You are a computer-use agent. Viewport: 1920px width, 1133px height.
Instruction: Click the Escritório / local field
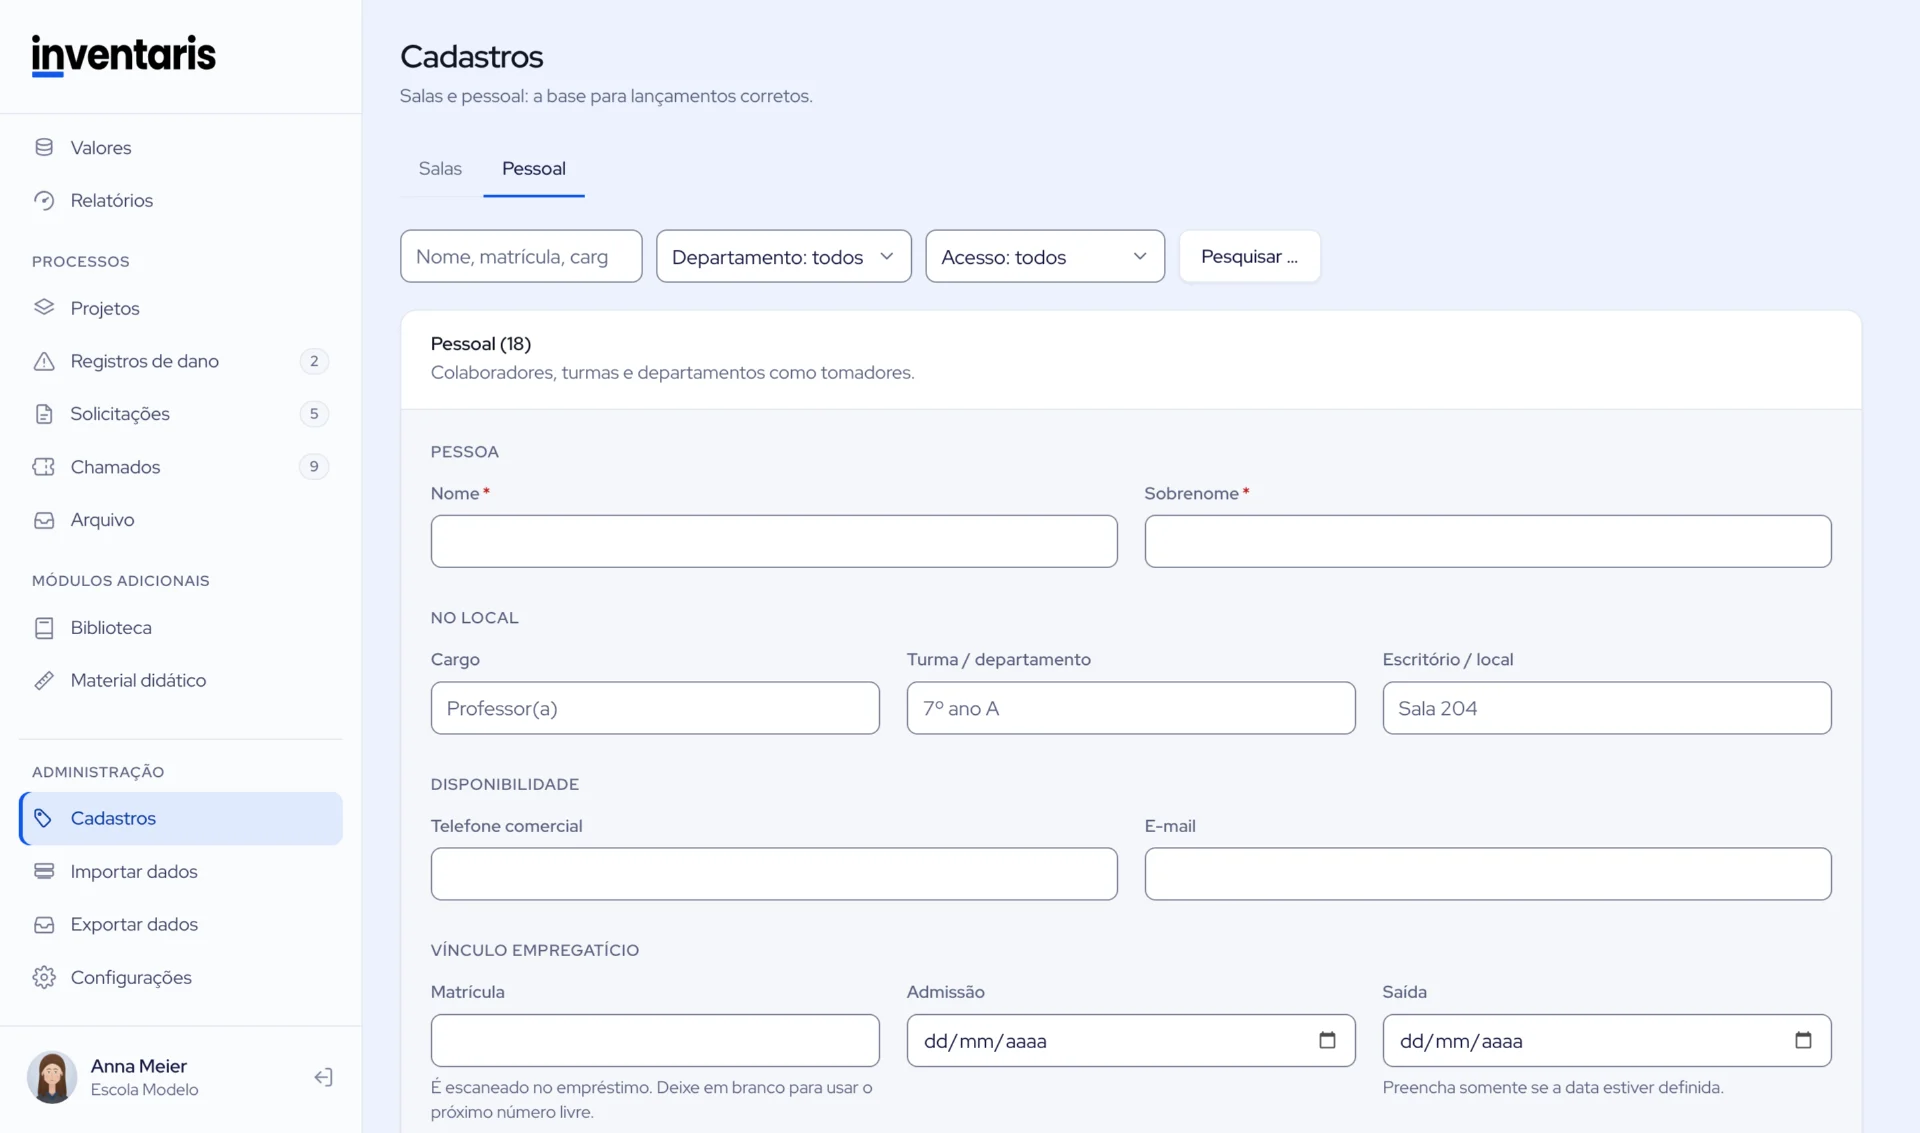(x=1607, y=708)
